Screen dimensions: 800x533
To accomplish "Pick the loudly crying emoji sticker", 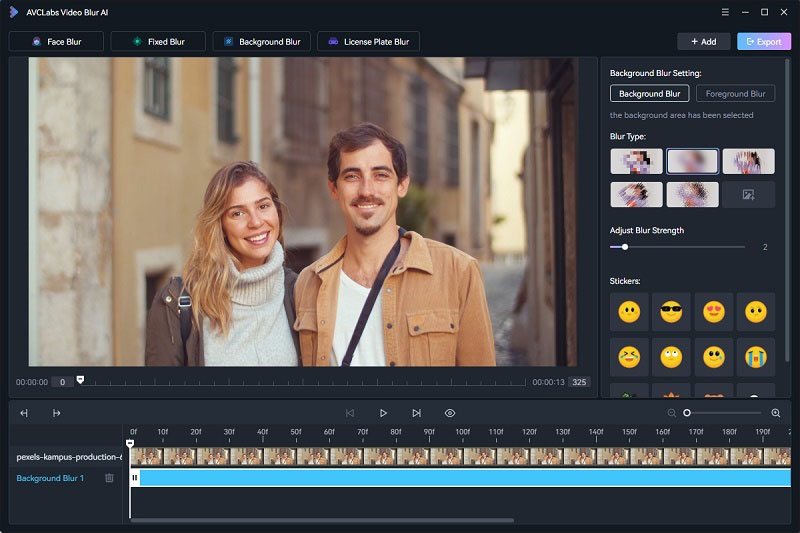I will pyautogui.click(x=756, y=357).
